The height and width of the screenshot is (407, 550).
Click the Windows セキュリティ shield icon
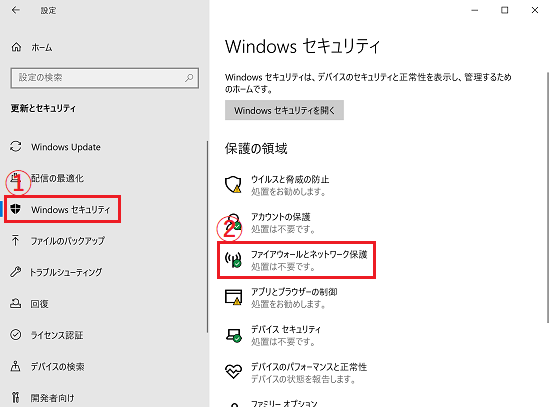[x=16, y=209]
